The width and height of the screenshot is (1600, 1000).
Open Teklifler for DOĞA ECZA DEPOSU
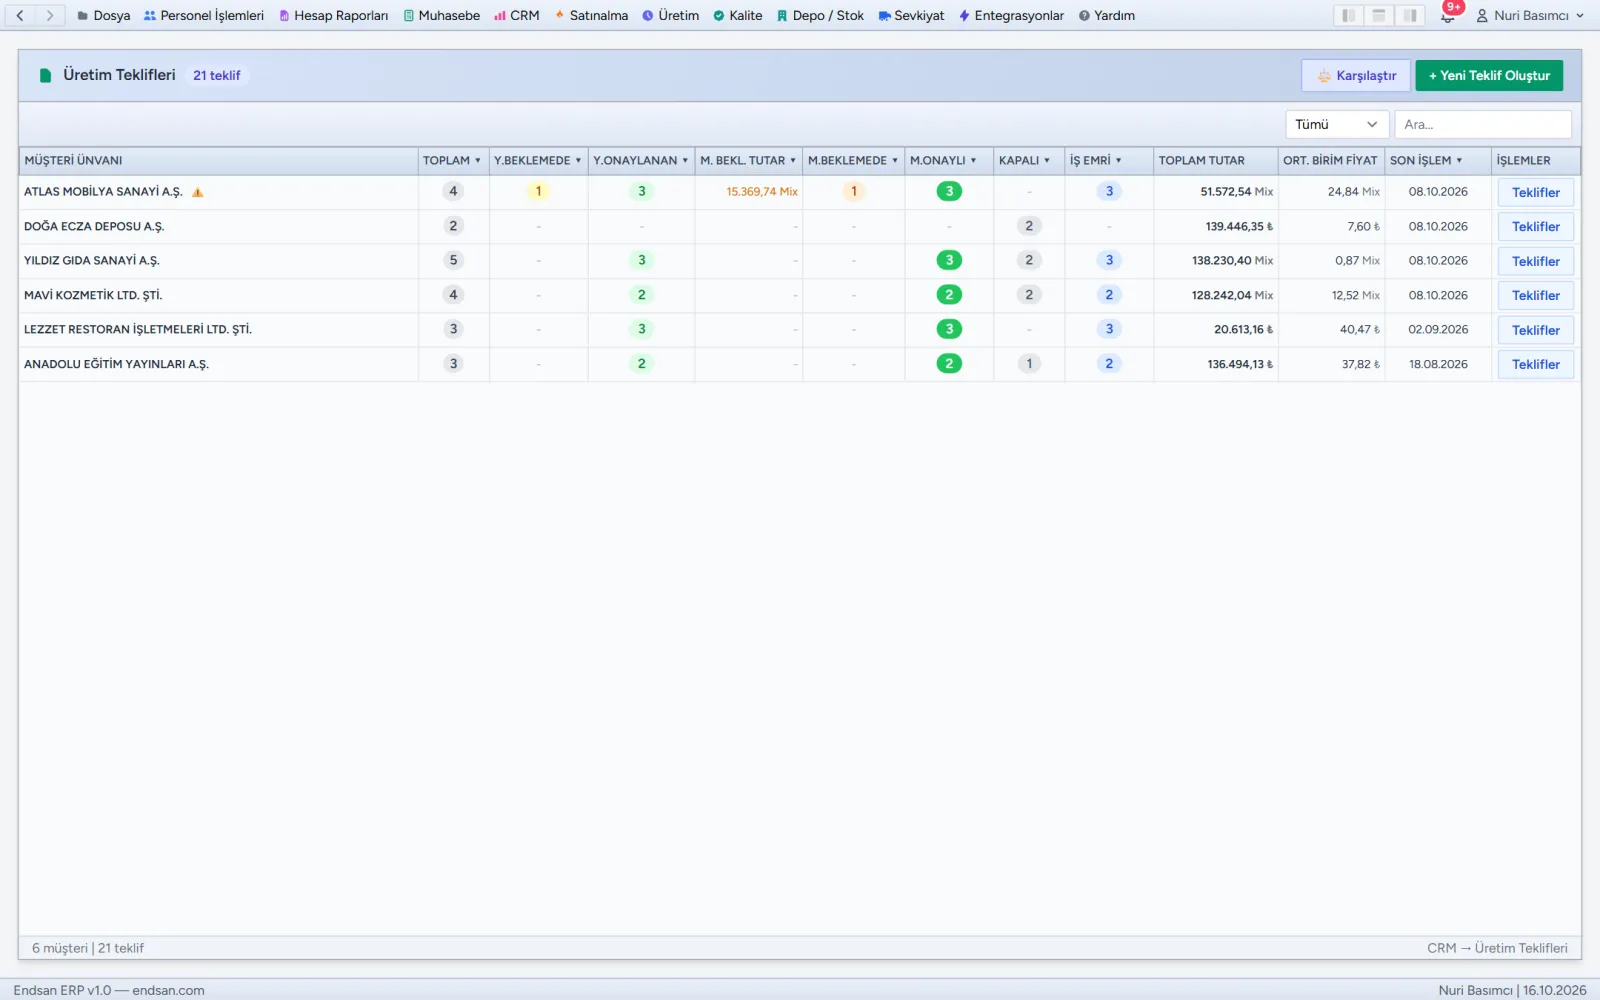coord(1536,226)
